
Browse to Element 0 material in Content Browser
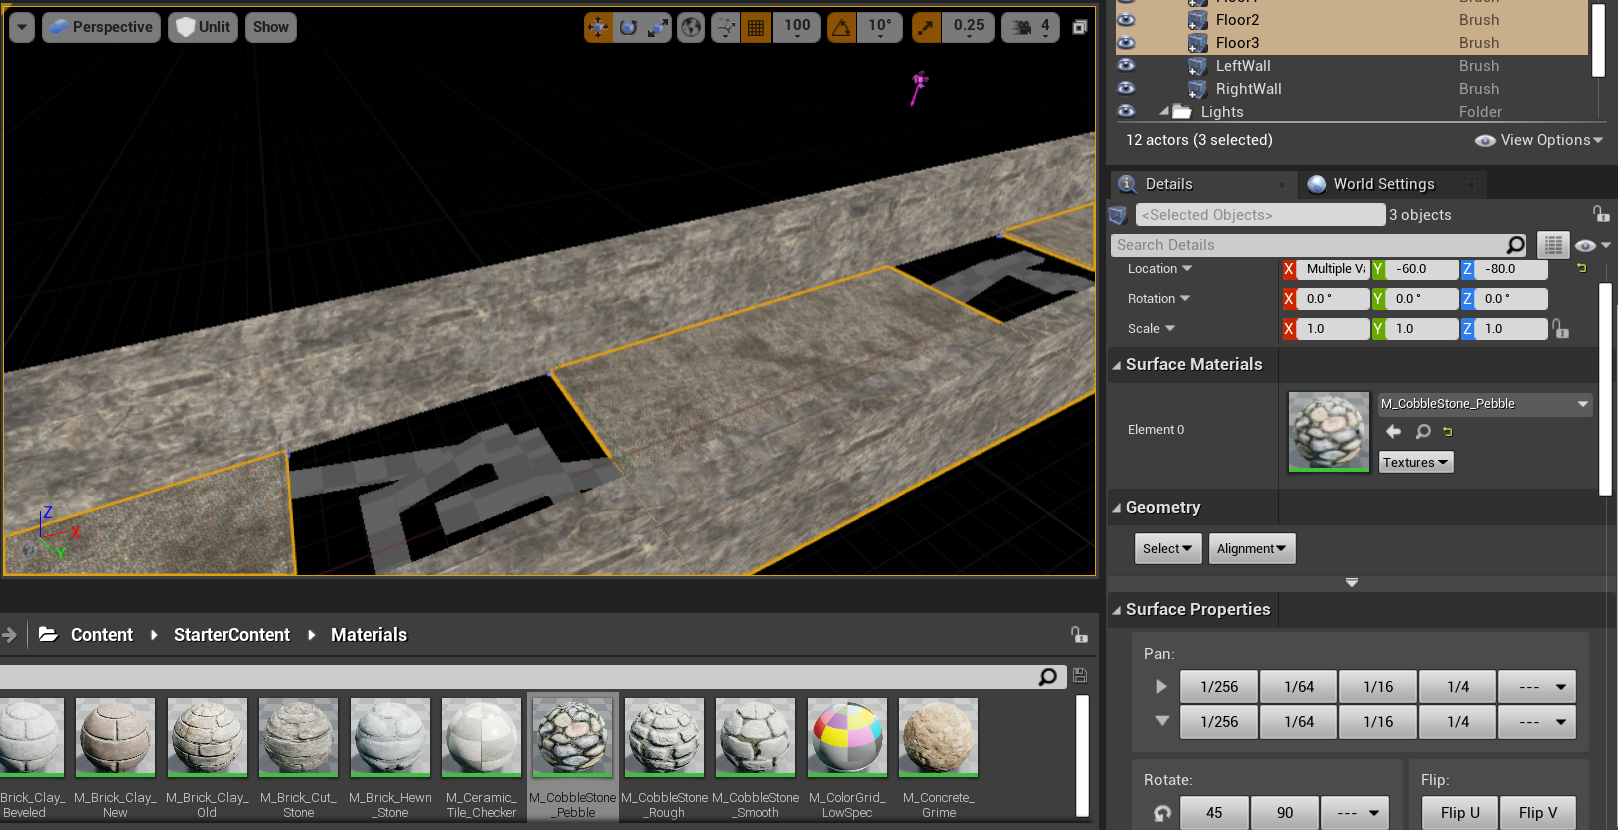pos(1423,432)
